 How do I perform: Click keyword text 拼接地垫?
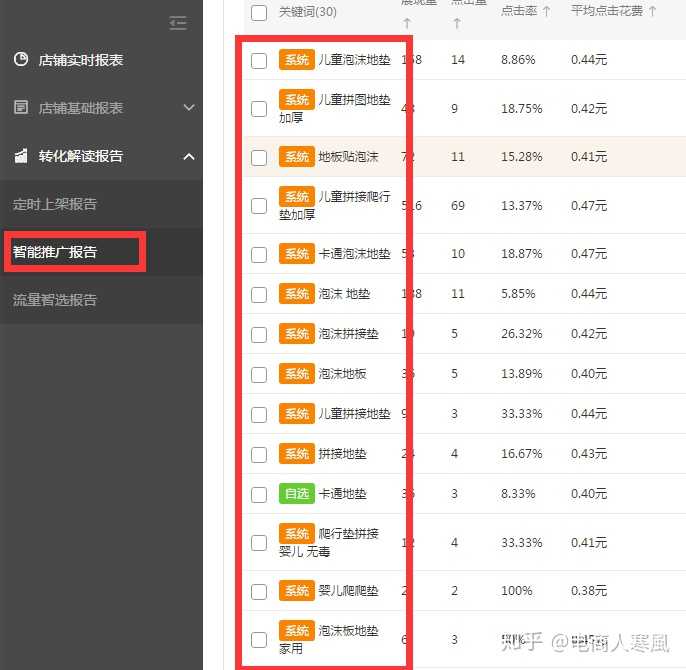(x=343, y=454)
